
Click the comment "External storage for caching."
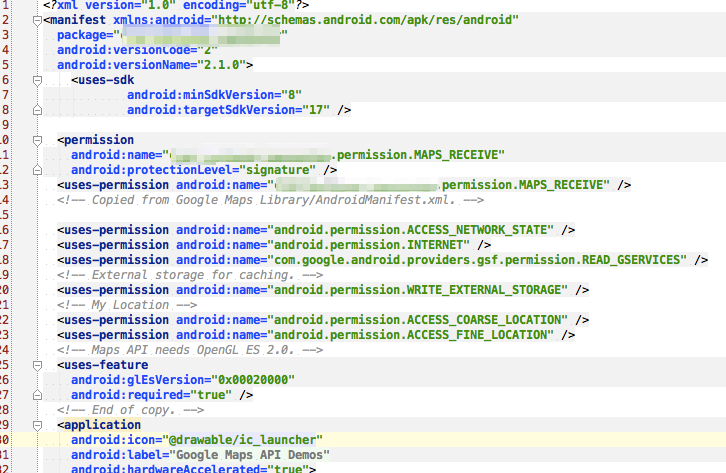[190, 275]
